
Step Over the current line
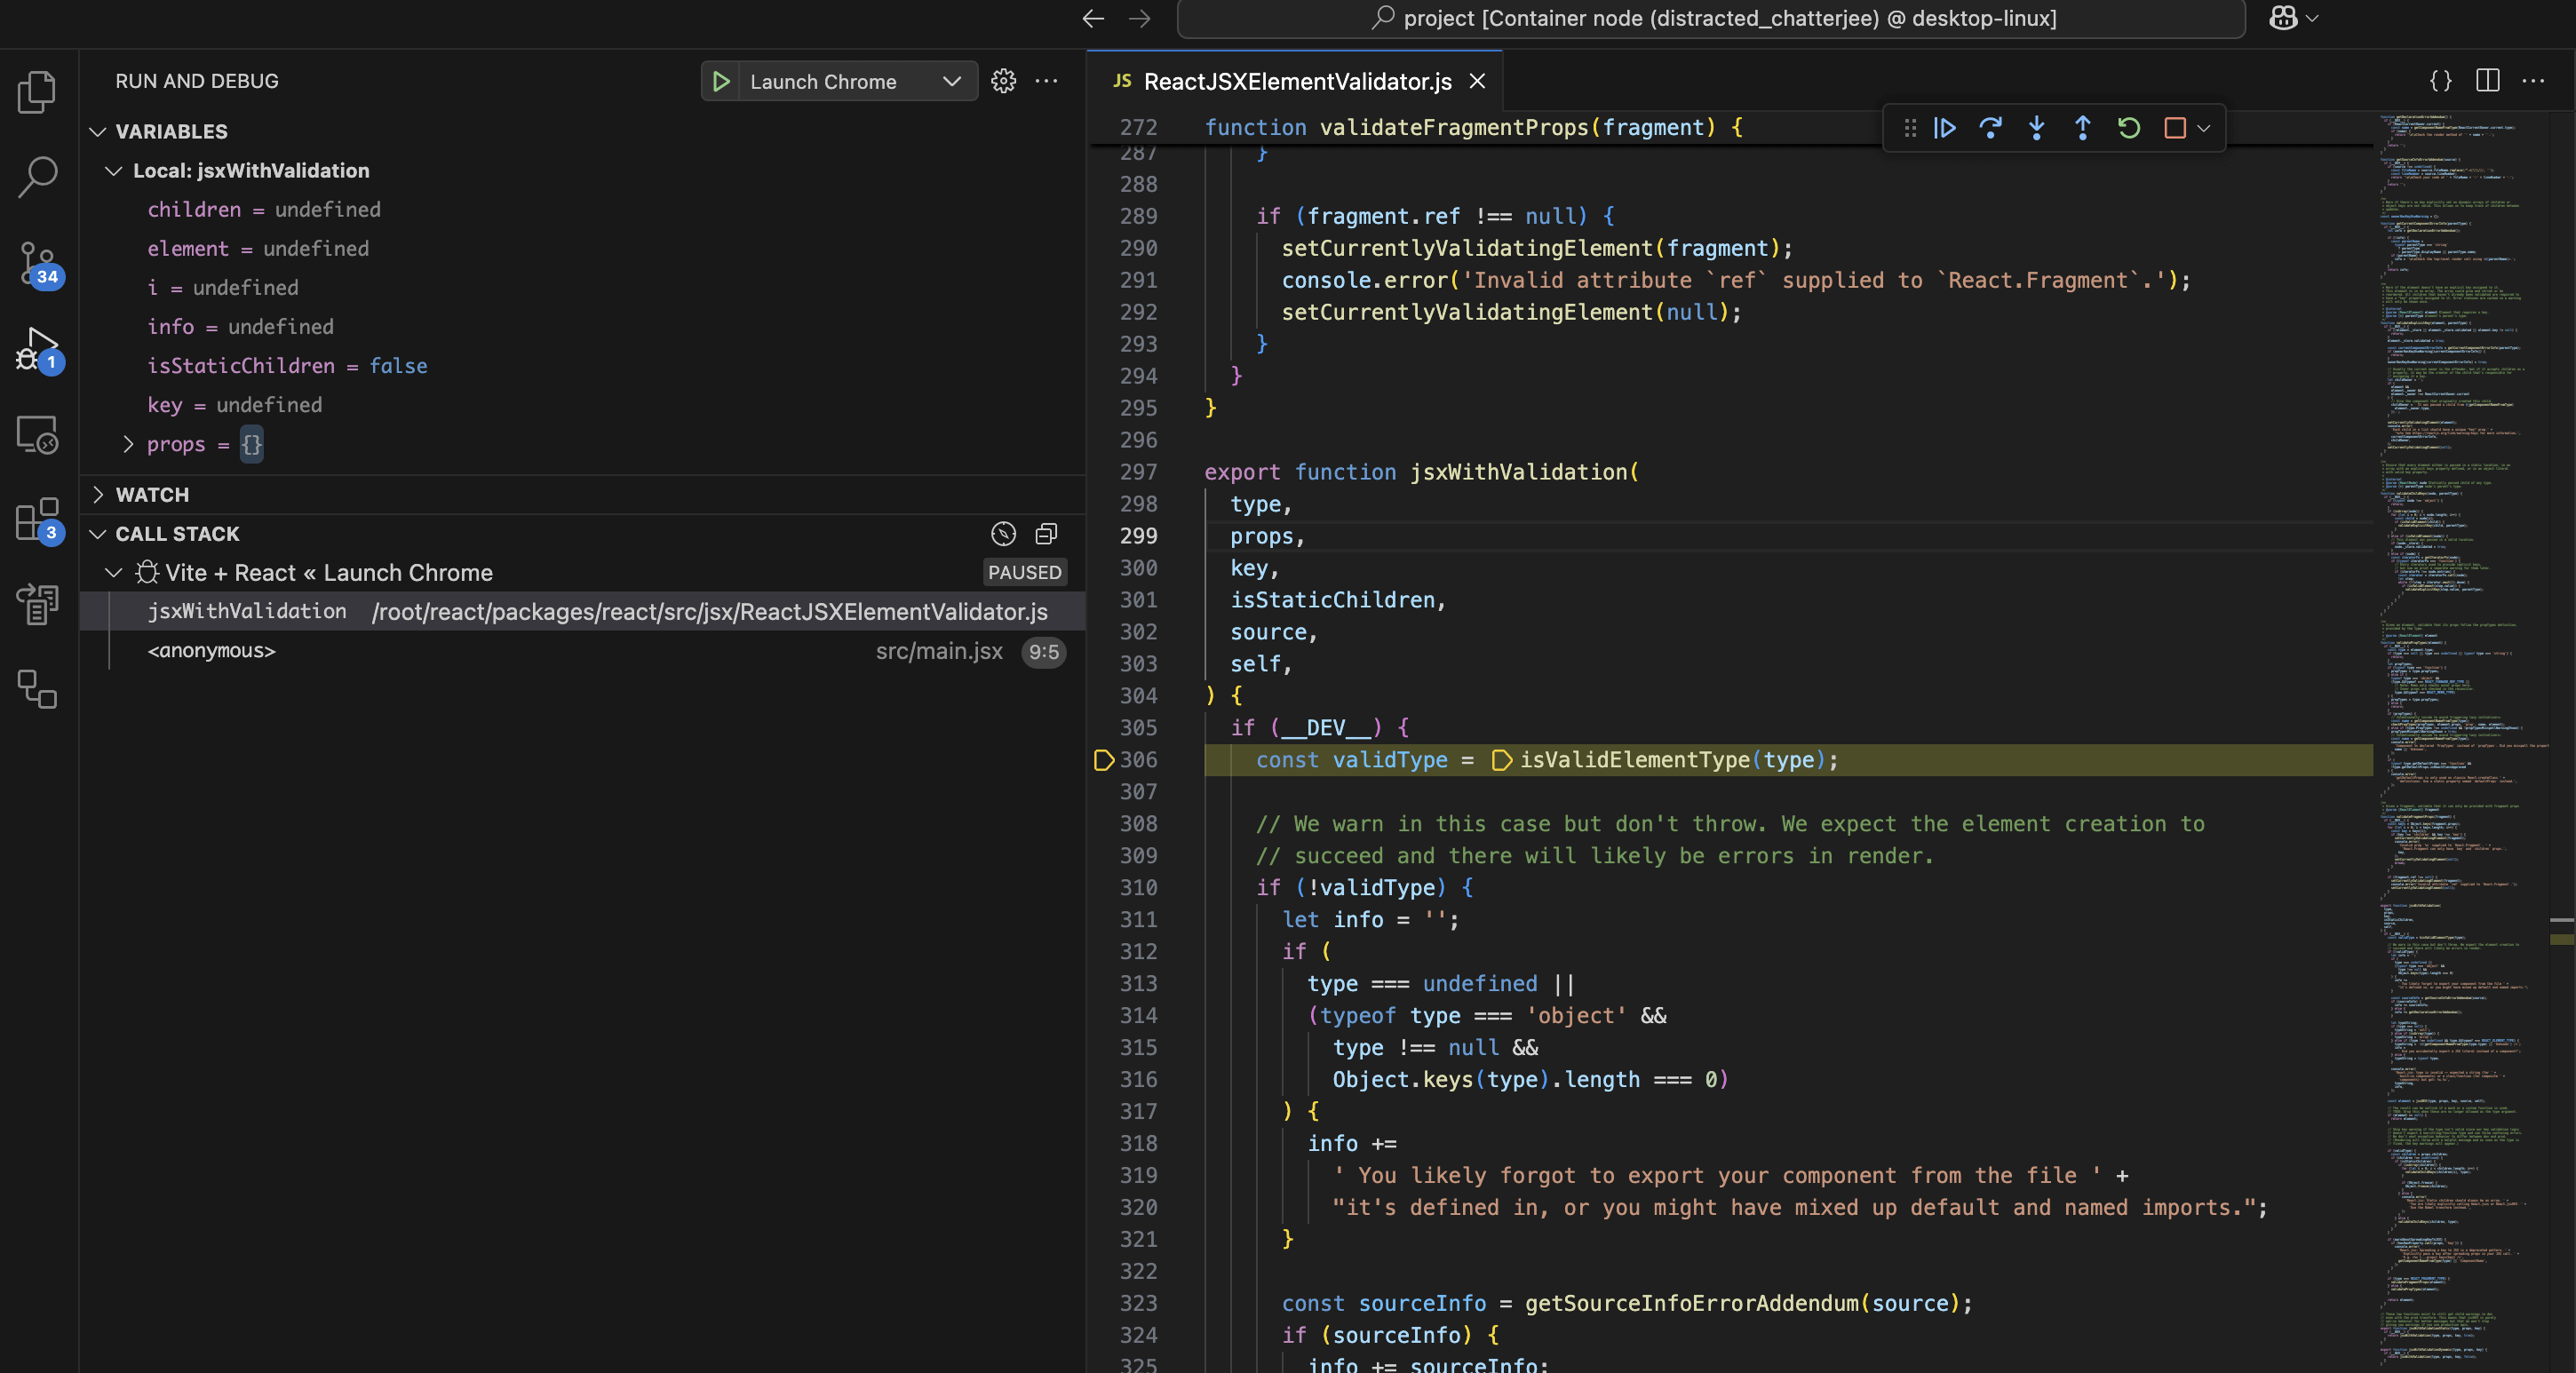pyautogui.click(x=1990, y=128)
